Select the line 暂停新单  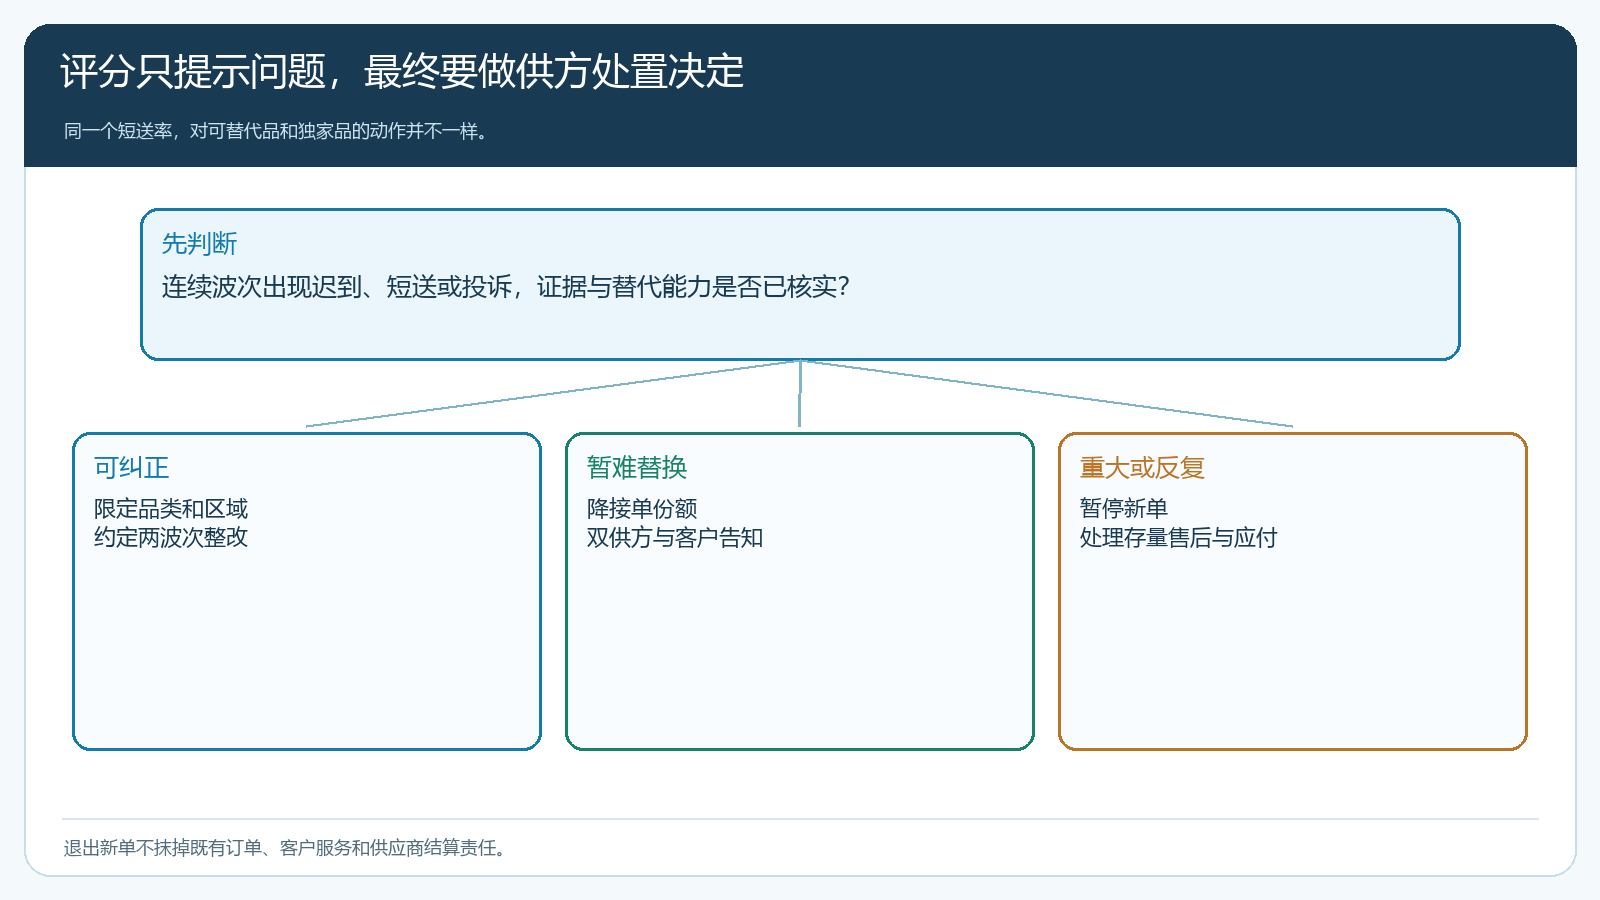click(1124, 509)
